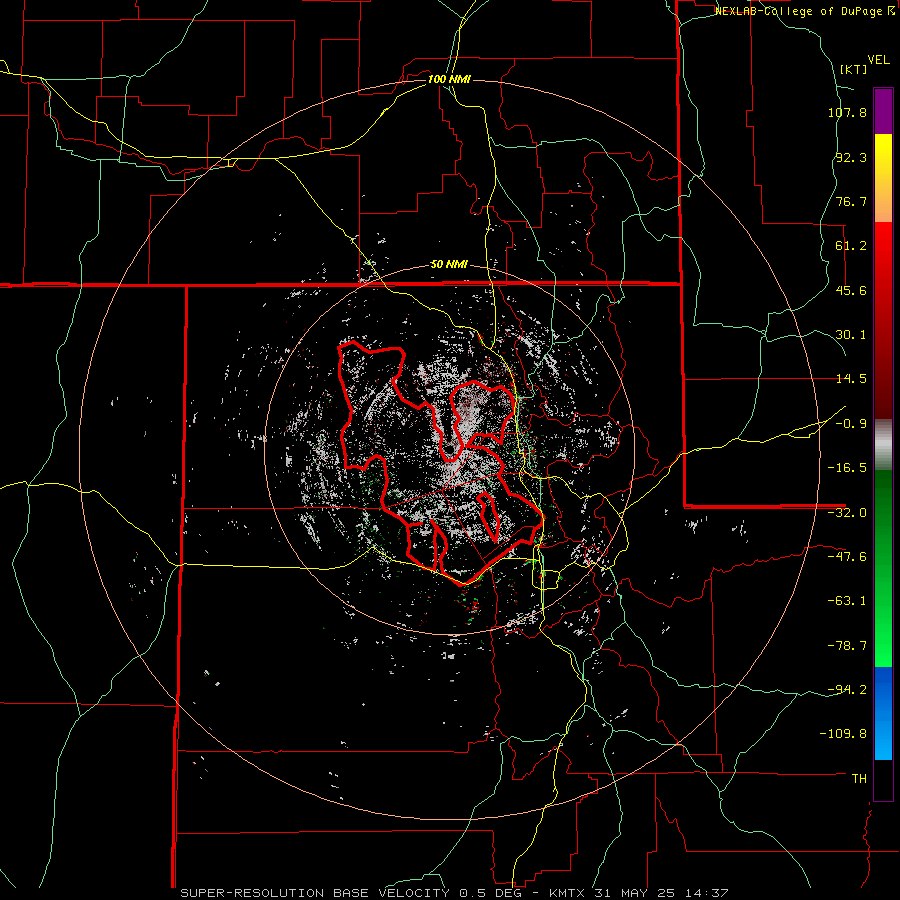
Task: Pick the purple segment of the velocity color bar
Action: [883, 111]
